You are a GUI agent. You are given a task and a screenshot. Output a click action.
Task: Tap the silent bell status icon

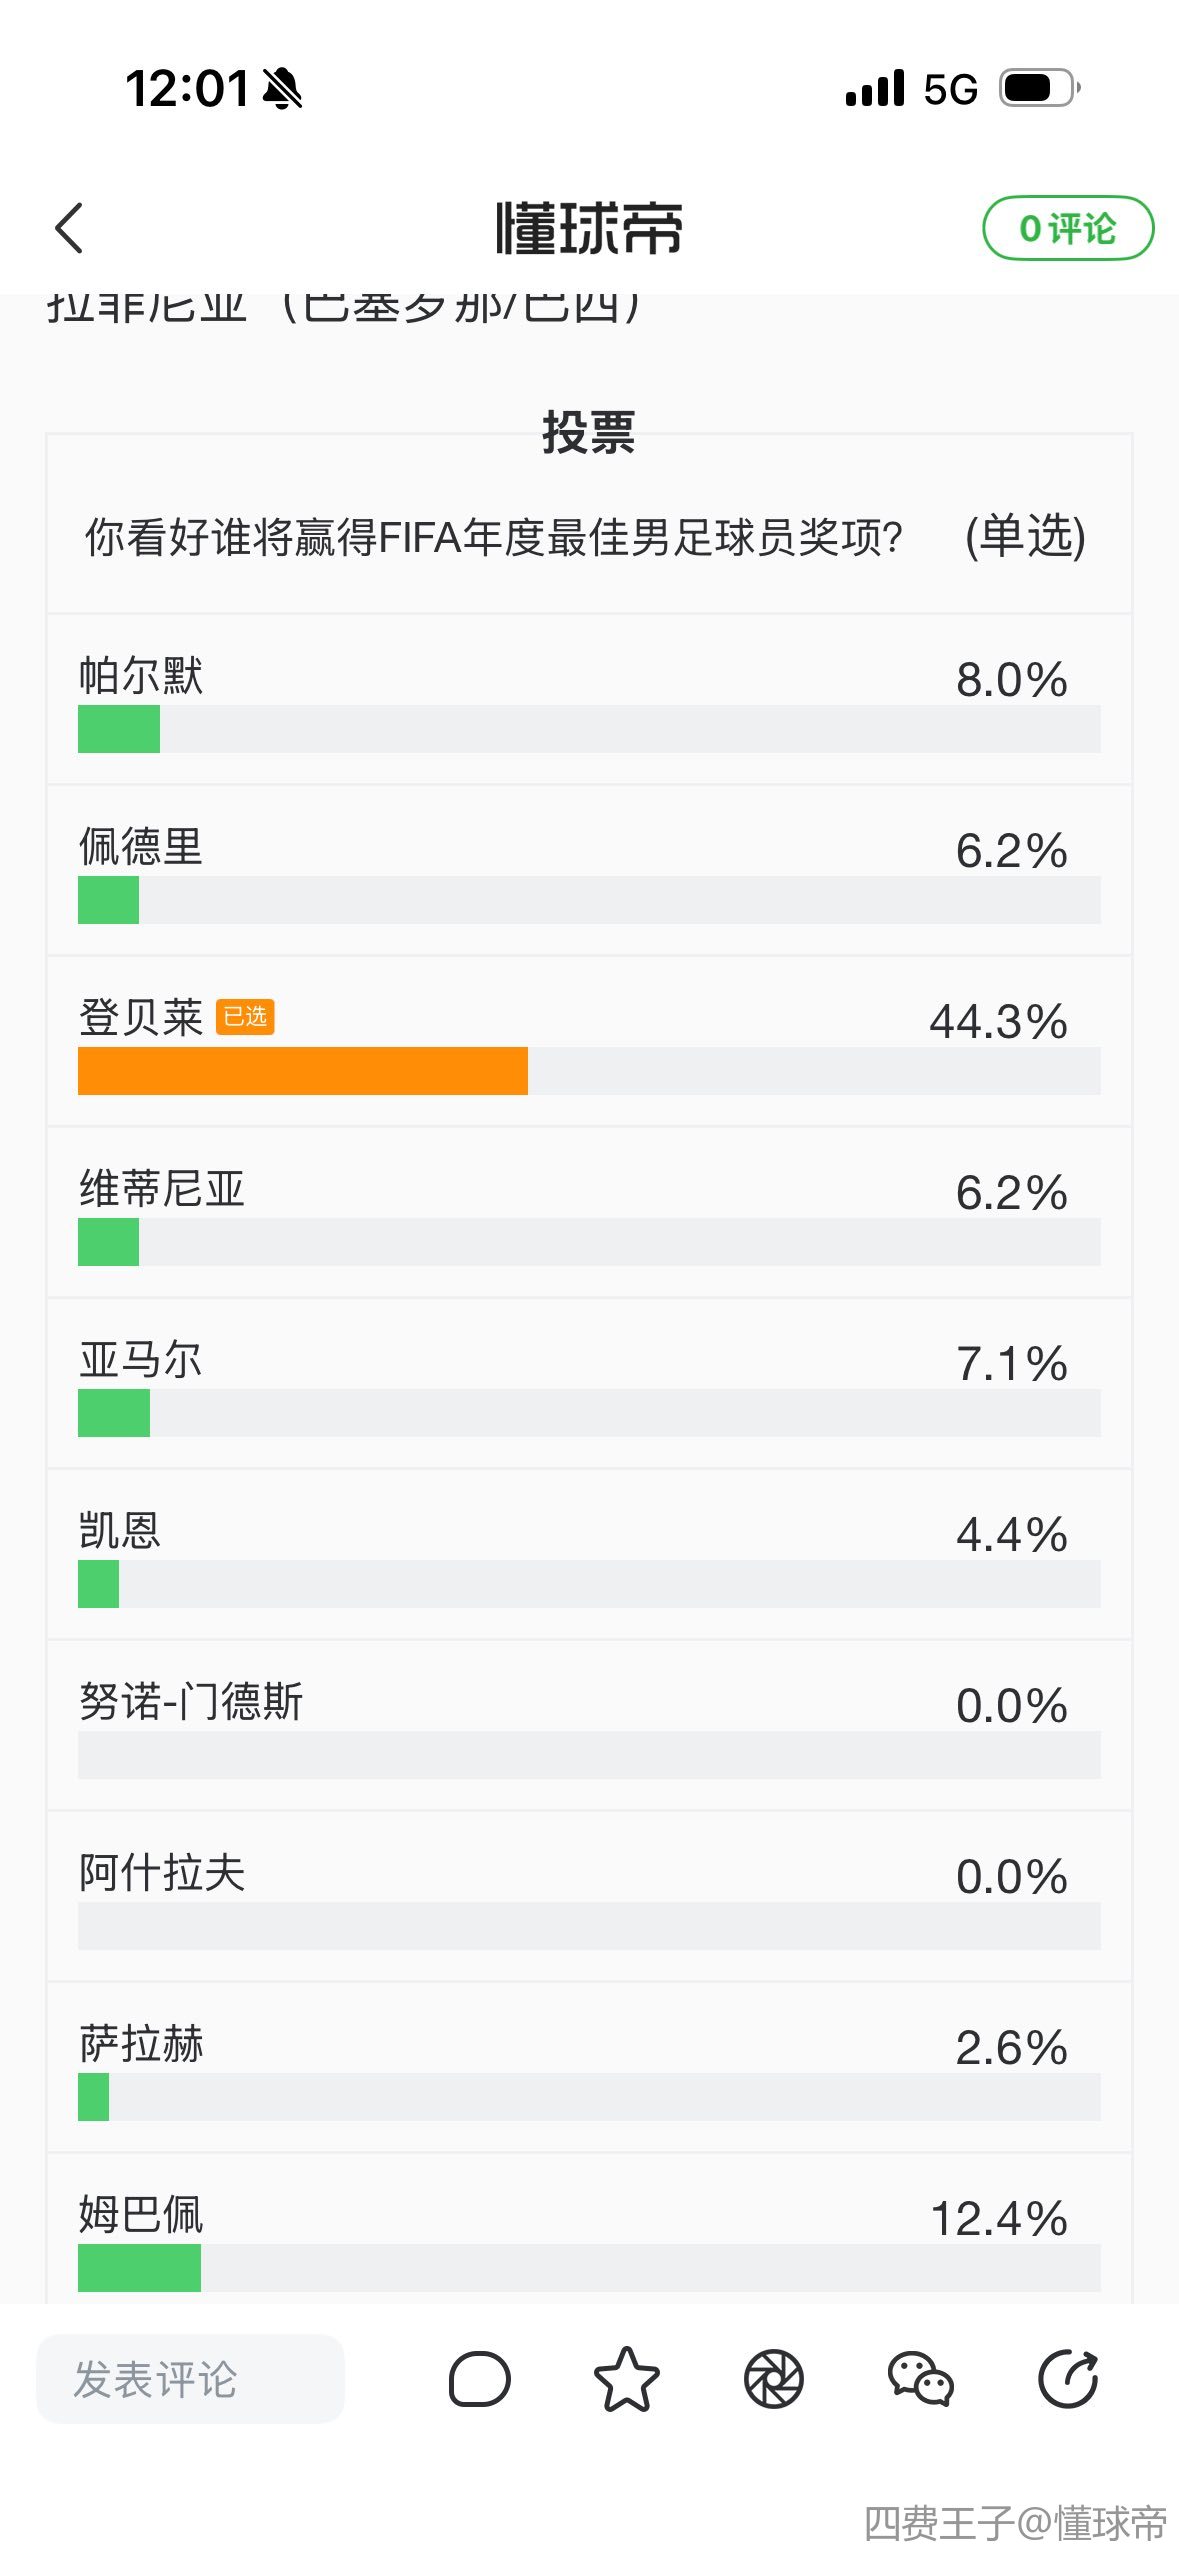282,88
